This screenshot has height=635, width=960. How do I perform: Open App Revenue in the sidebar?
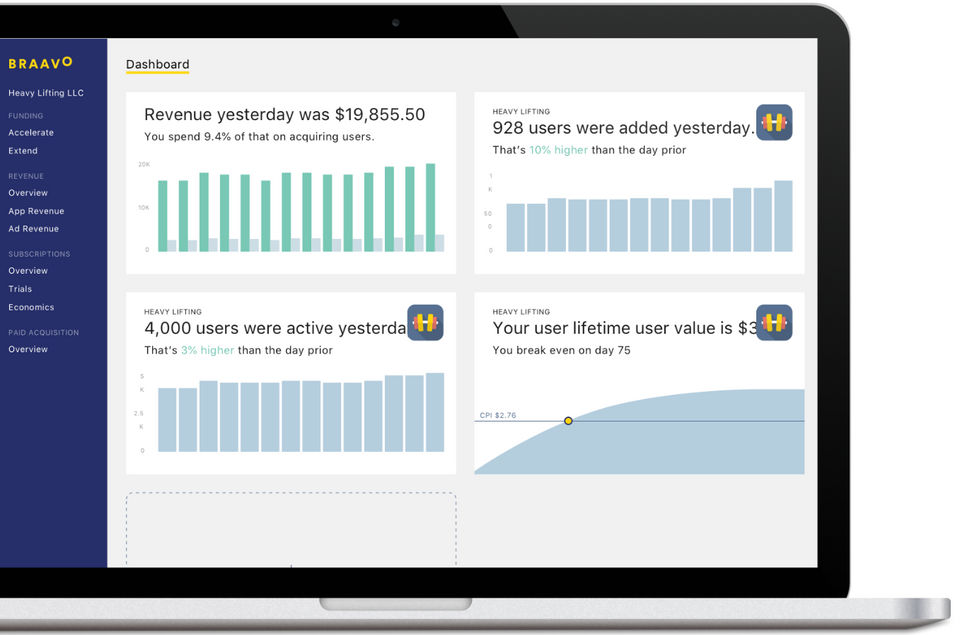pos(36,211)
